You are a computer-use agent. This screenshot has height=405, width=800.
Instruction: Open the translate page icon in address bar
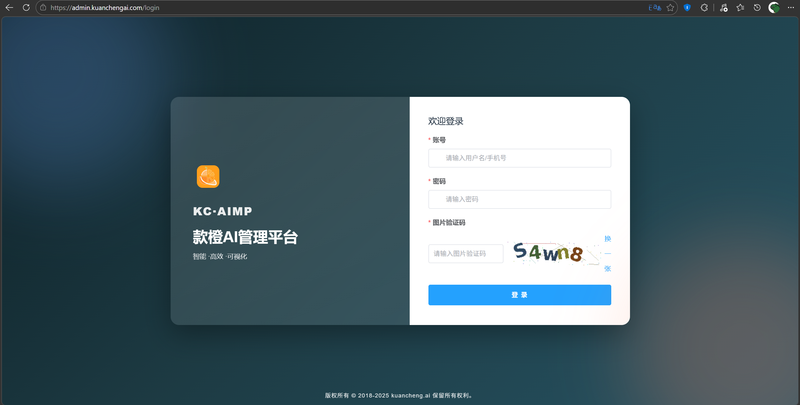coord(655,8)
